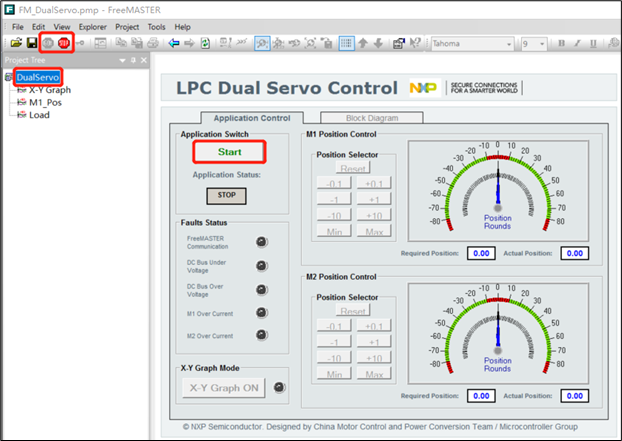Click the M1 Position Rounds gauge
The height and width of the screenshot is (441, 622).
[498, 191]
